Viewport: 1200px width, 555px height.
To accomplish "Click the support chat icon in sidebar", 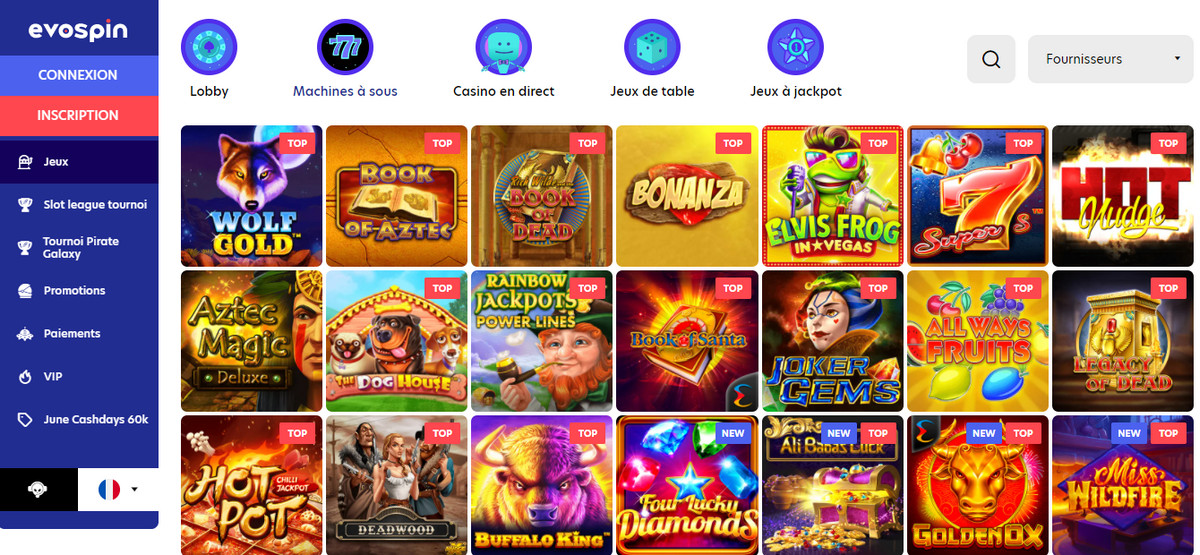I will point(38,490).
